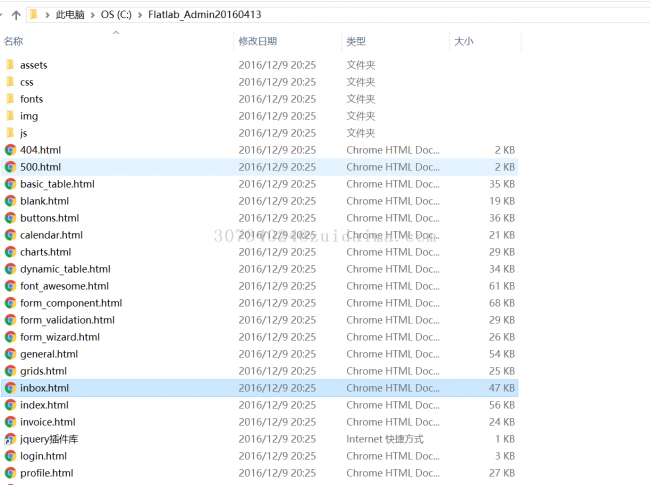The image size is (650, 485).
Task: Sort files by 名称 column header
Action: pos(14,41)
